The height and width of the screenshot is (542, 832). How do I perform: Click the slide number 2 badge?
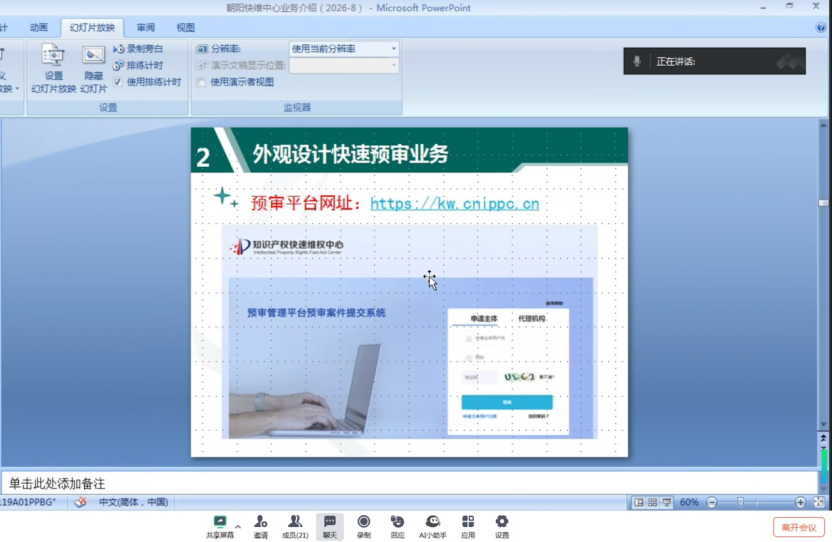(203, 157)
